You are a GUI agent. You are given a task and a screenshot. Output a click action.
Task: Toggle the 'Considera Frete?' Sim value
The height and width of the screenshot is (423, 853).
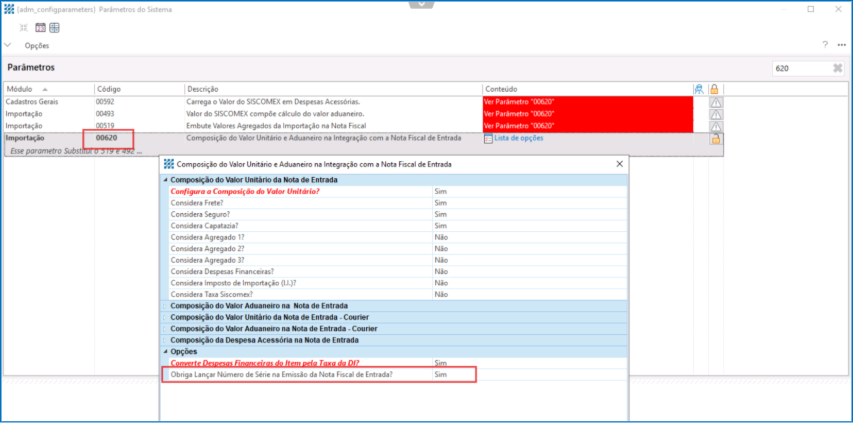pos(440,202)
